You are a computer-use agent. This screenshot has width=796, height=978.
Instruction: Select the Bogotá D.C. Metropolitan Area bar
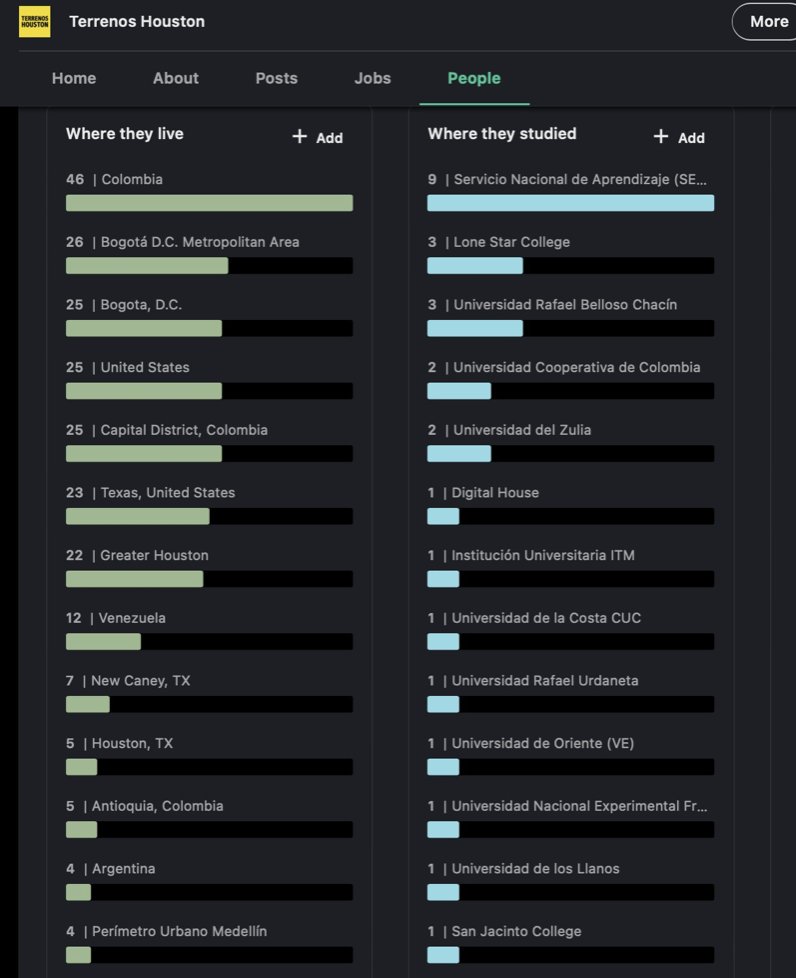[209, 265]
